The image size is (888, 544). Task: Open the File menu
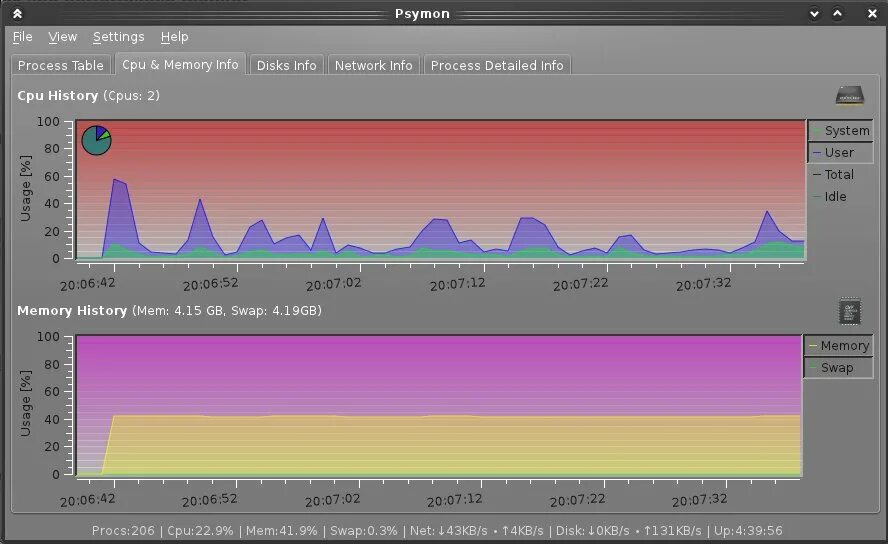[23, 37]
